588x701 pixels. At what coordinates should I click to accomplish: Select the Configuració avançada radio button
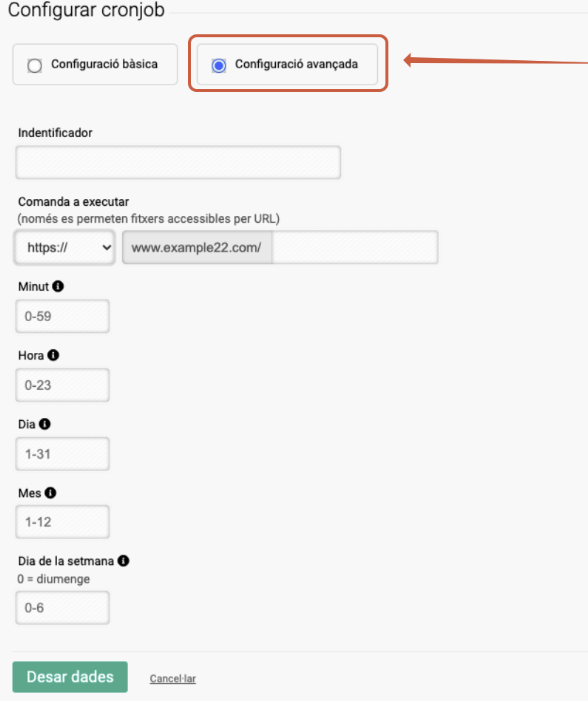(219, 65)
